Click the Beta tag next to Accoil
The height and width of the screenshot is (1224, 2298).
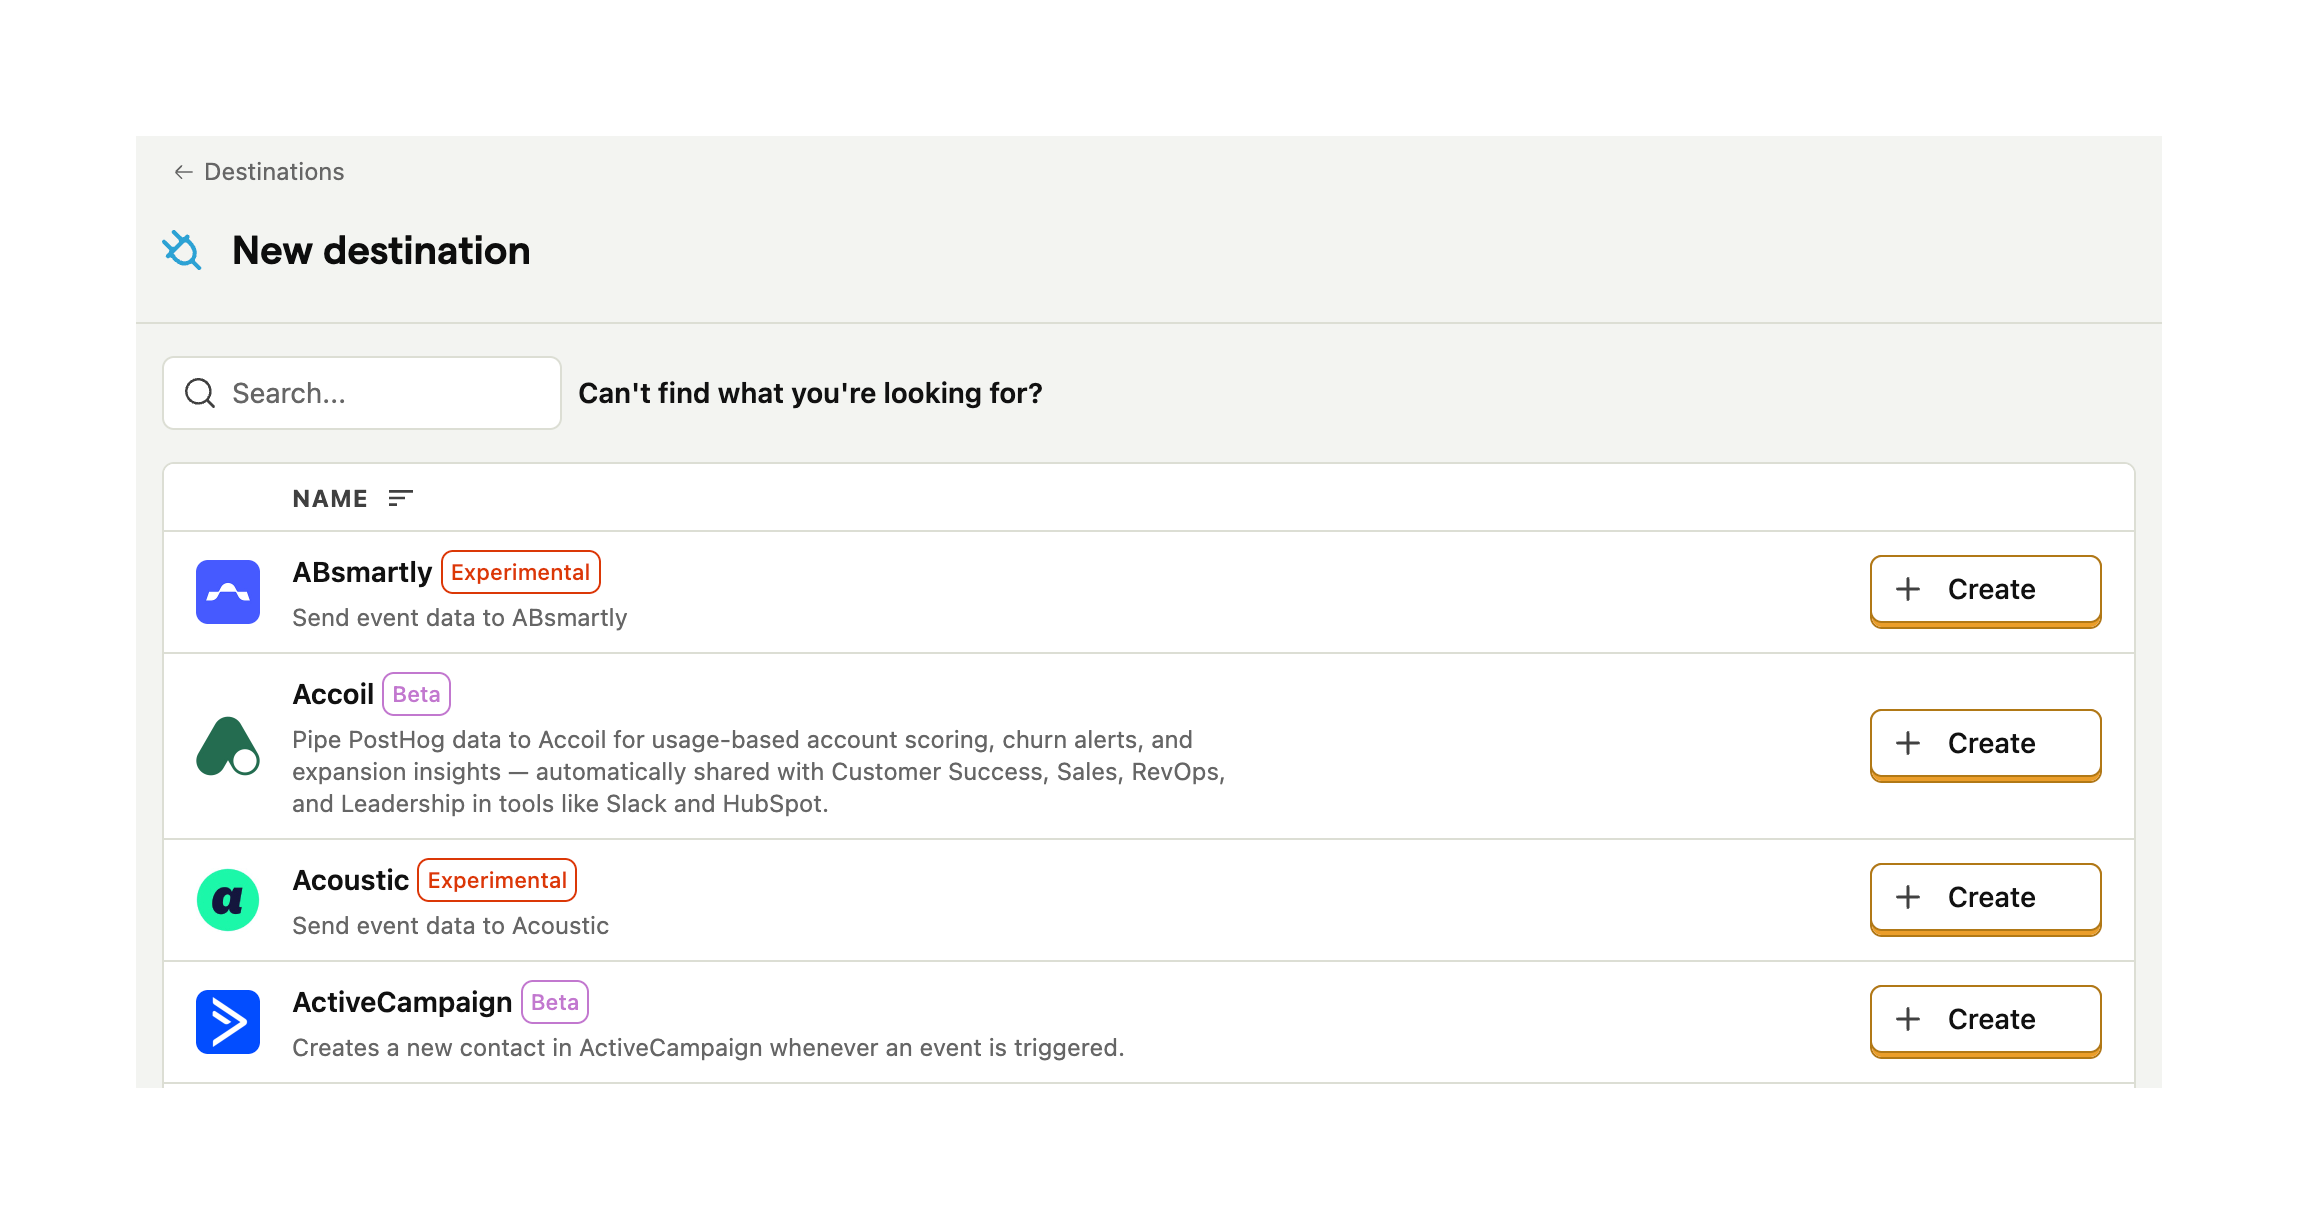(416, 694)
